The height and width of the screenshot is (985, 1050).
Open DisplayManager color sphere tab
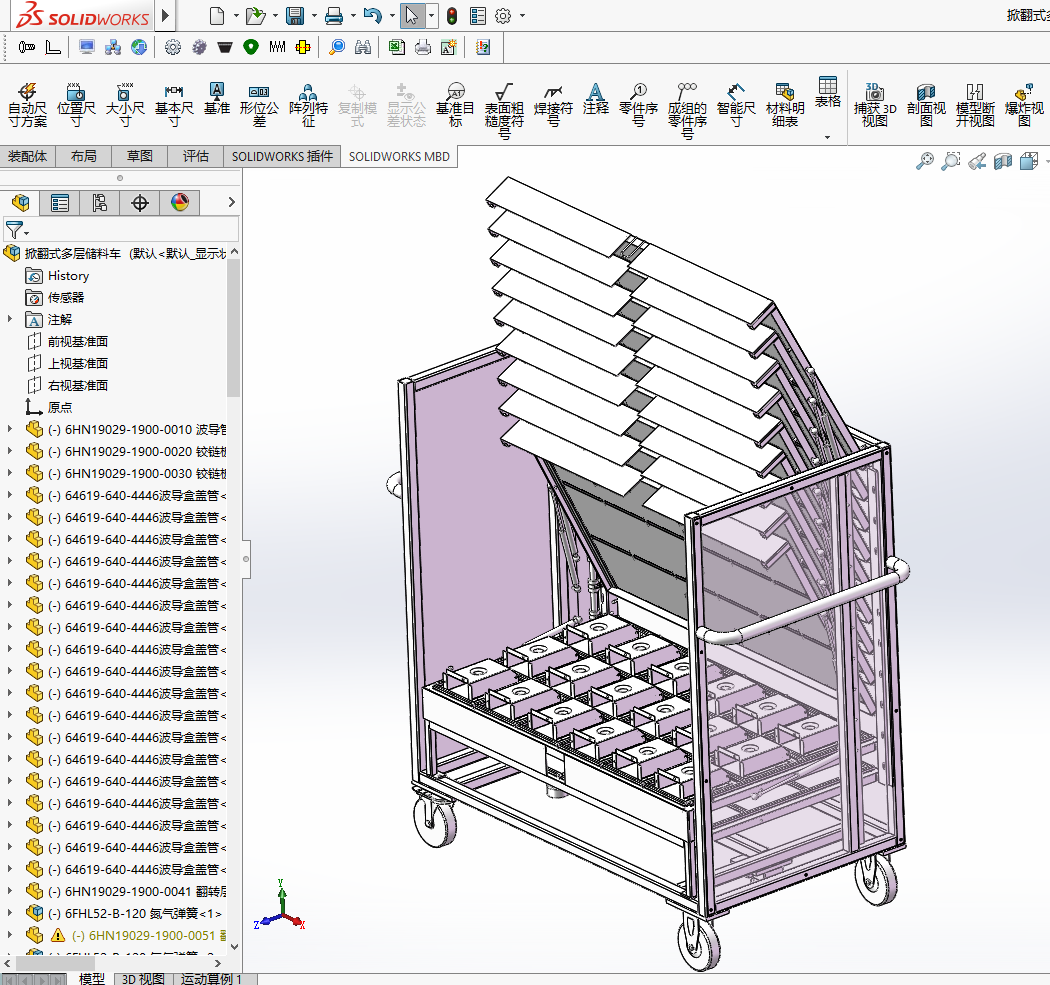[179, 202]
